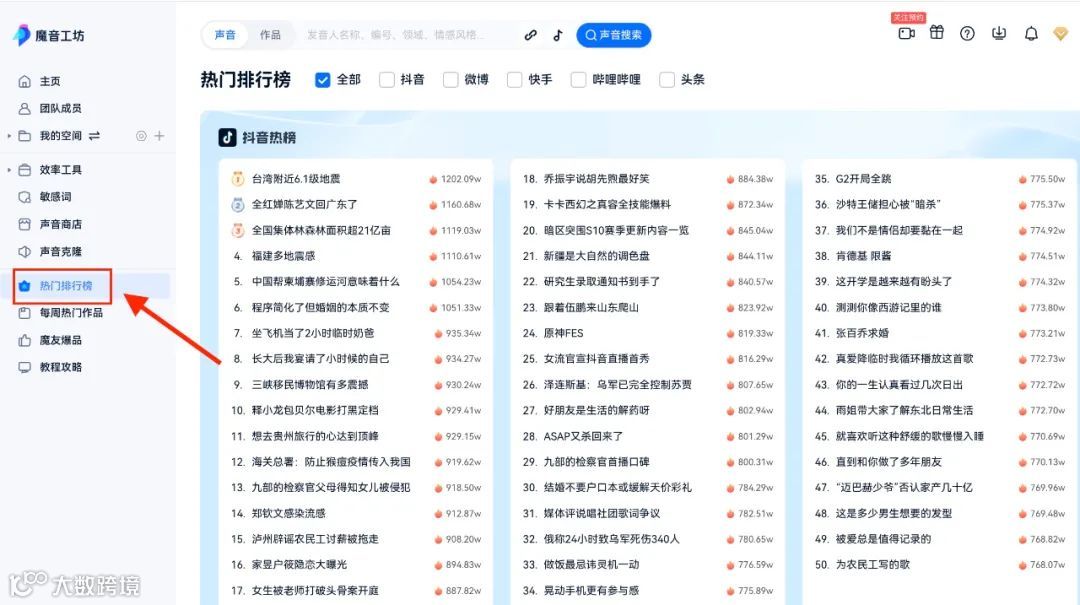The image size is (1080, 605).
Task: Click first-place medal icon
Action: 238,179
